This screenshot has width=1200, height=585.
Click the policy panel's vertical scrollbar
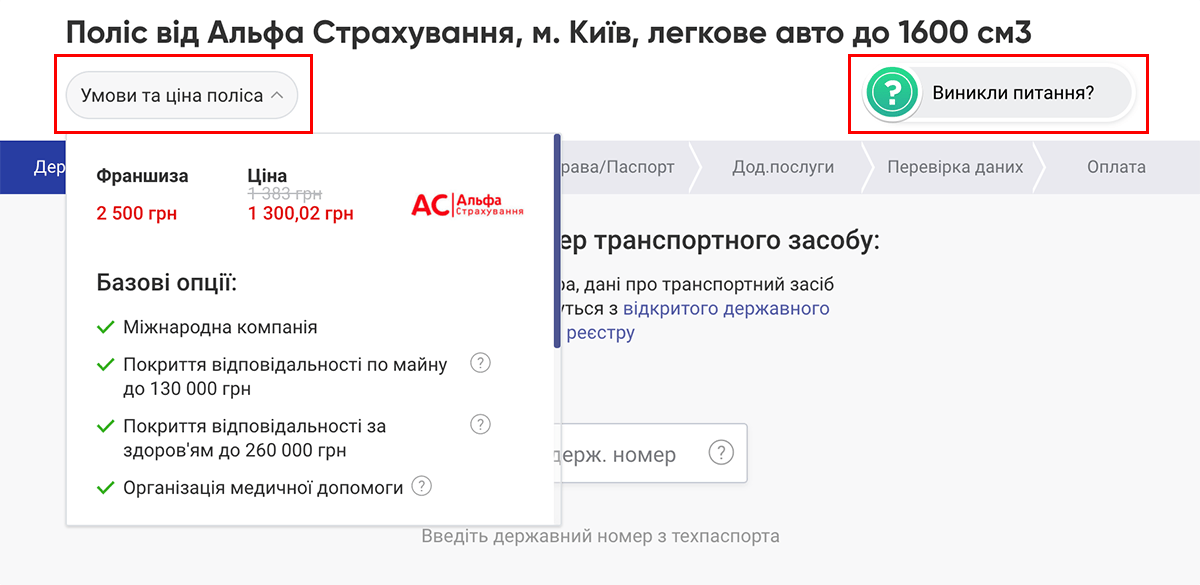tap(557, 240)
